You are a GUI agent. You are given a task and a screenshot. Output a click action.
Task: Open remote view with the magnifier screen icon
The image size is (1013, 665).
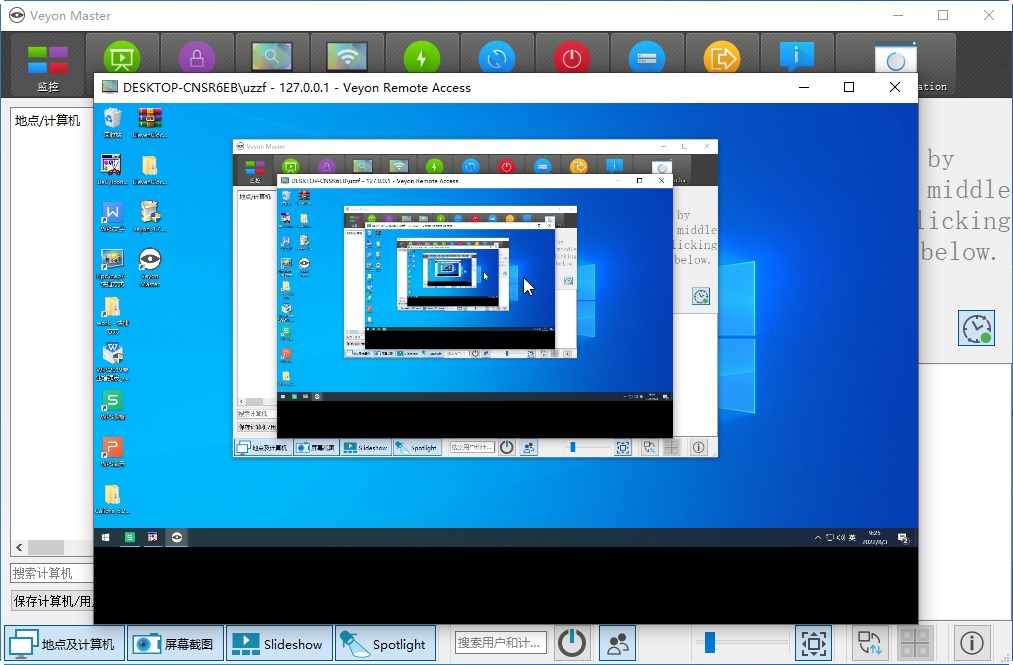[272, 58]
